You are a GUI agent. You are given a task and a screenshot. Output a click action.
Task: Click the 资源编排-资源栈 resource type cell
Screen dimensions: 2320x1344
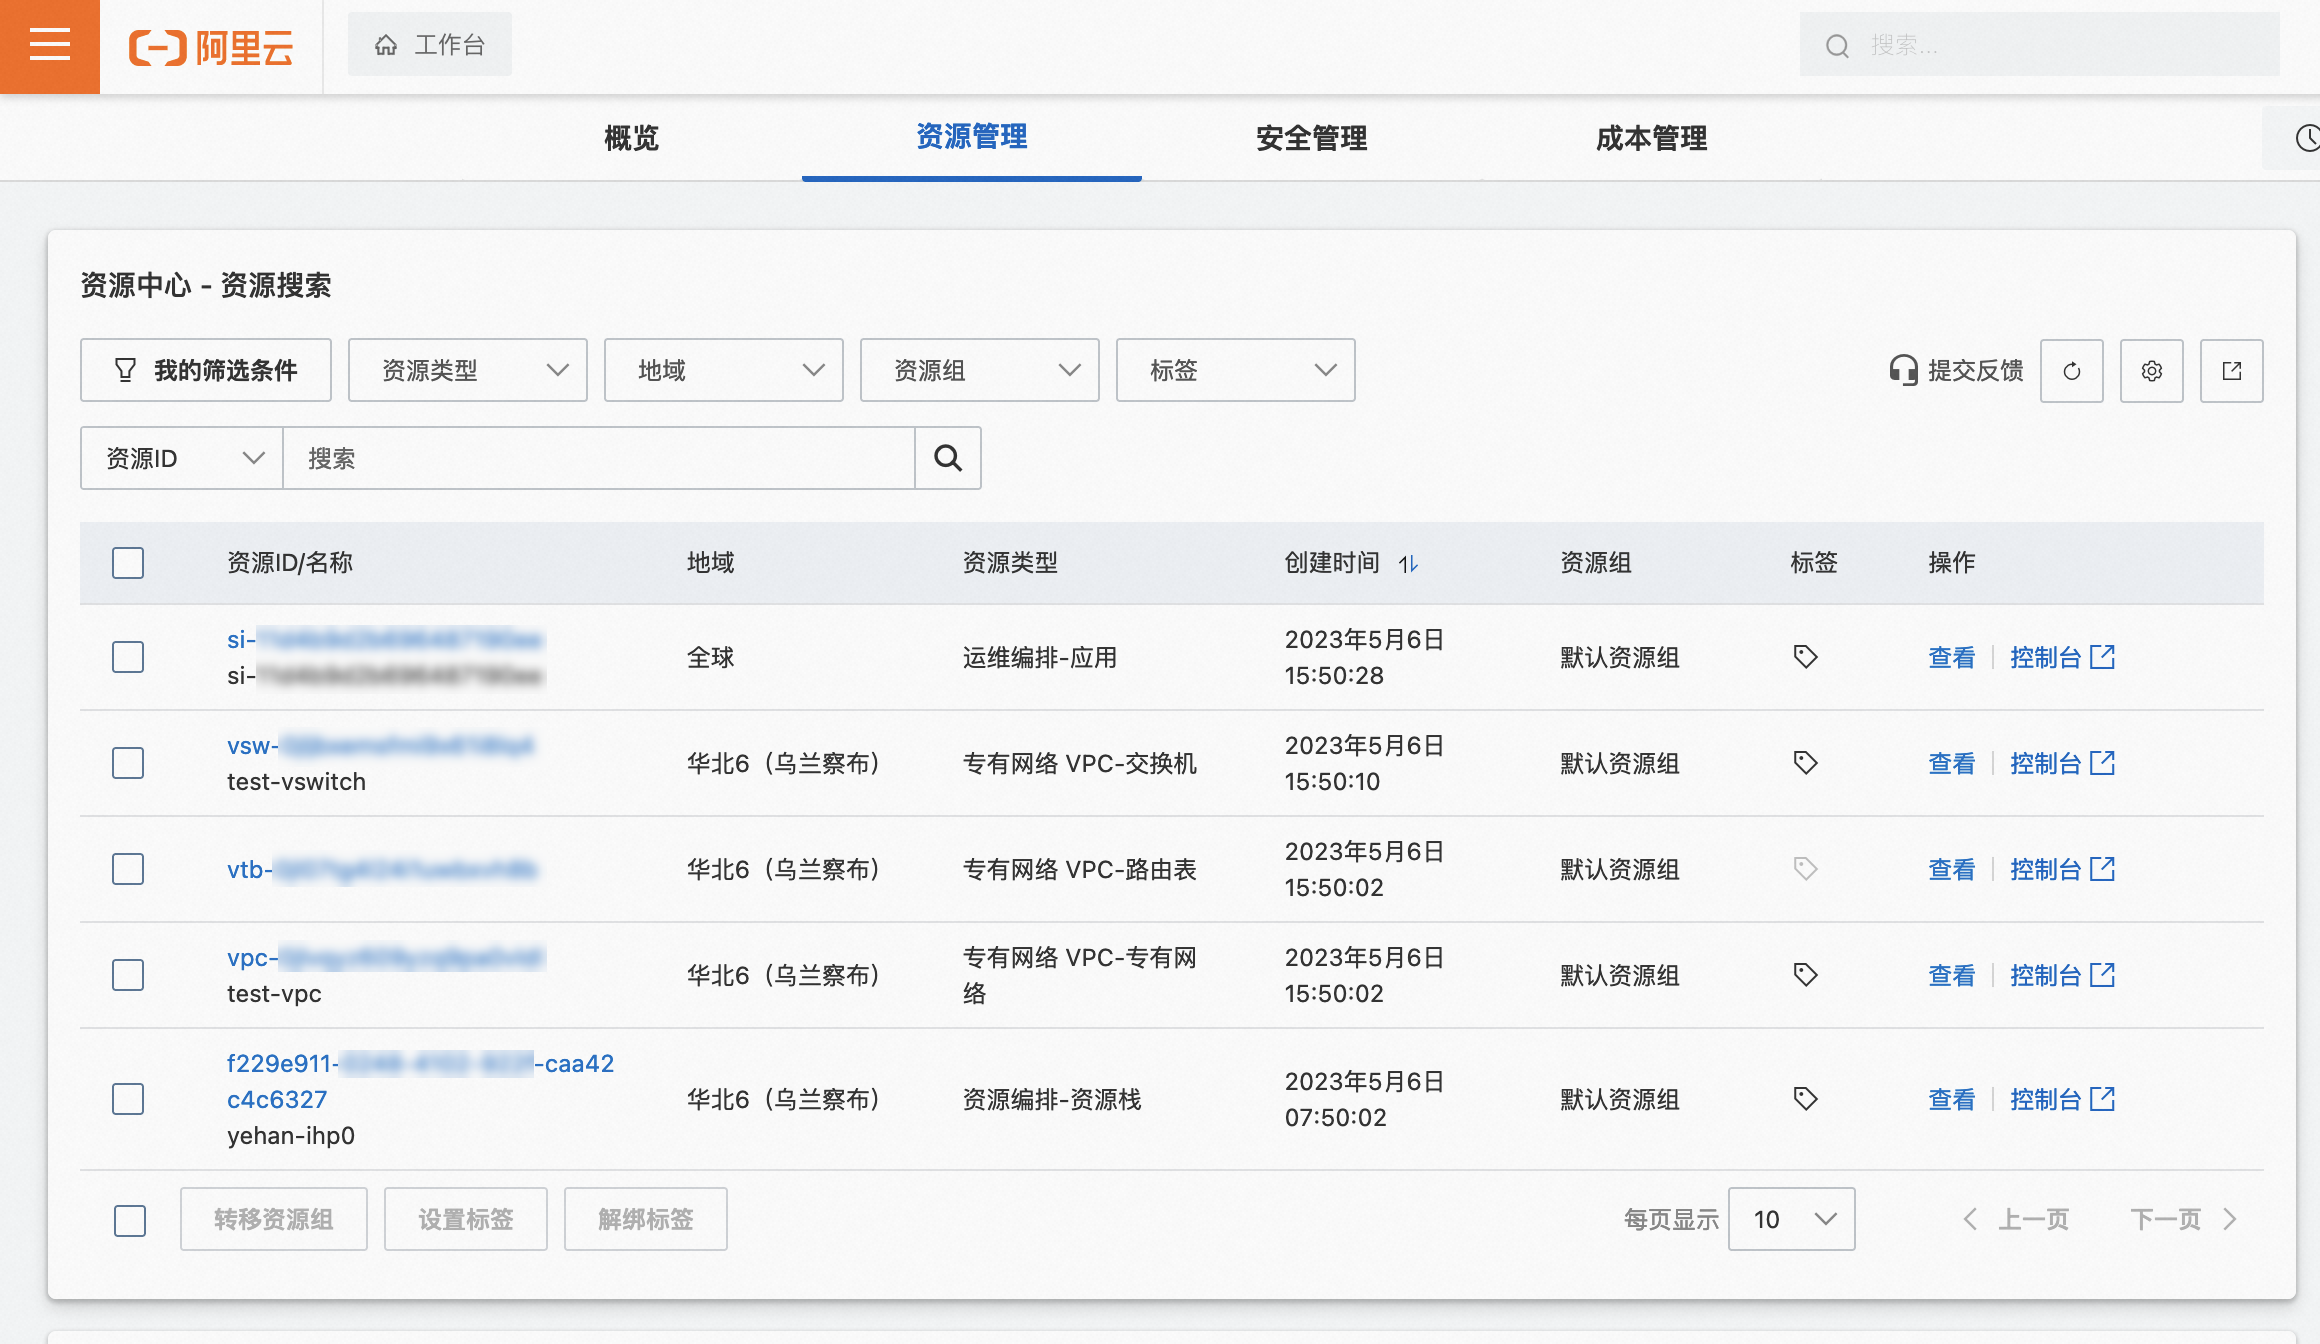pyautogui.click(x=1051, y=1099)
